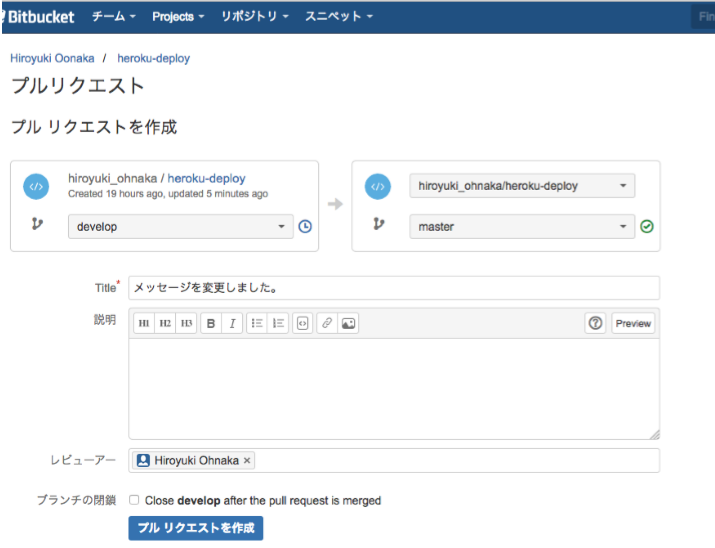Click the description textarea resize handle
This screenshot has width=715, height=548.
[x=654, y=434]
